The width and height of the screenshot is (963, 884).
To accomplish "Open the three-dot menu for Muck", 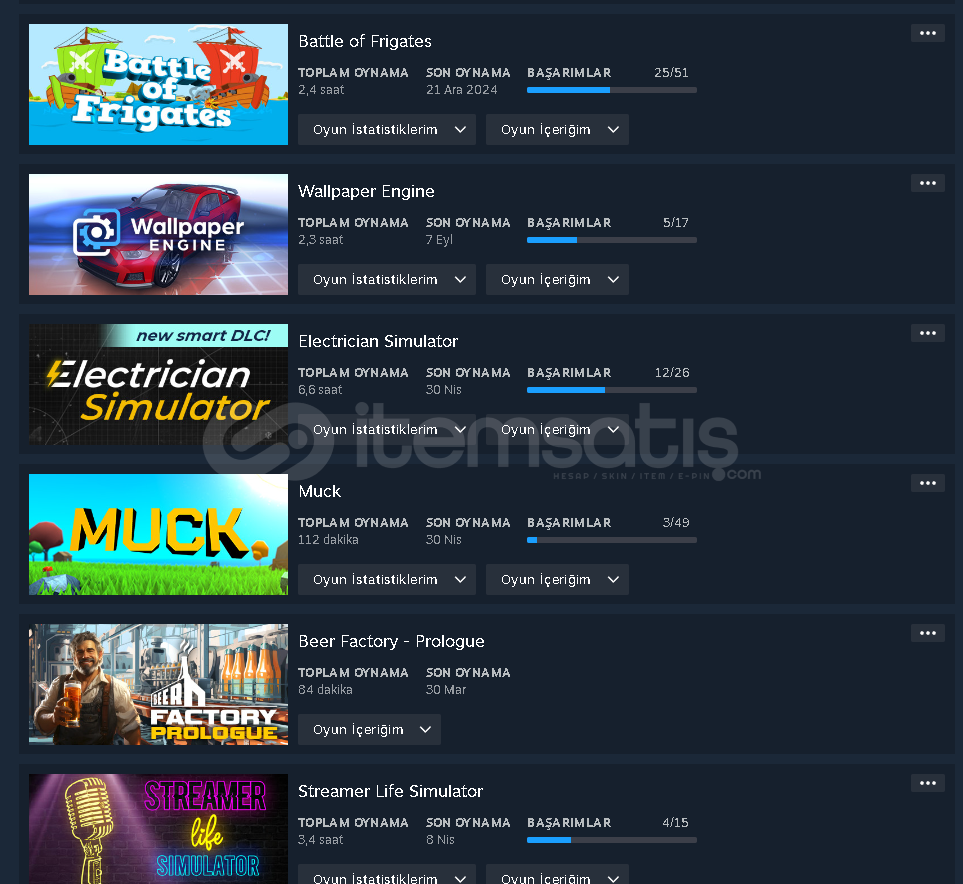I will [927, 483].
